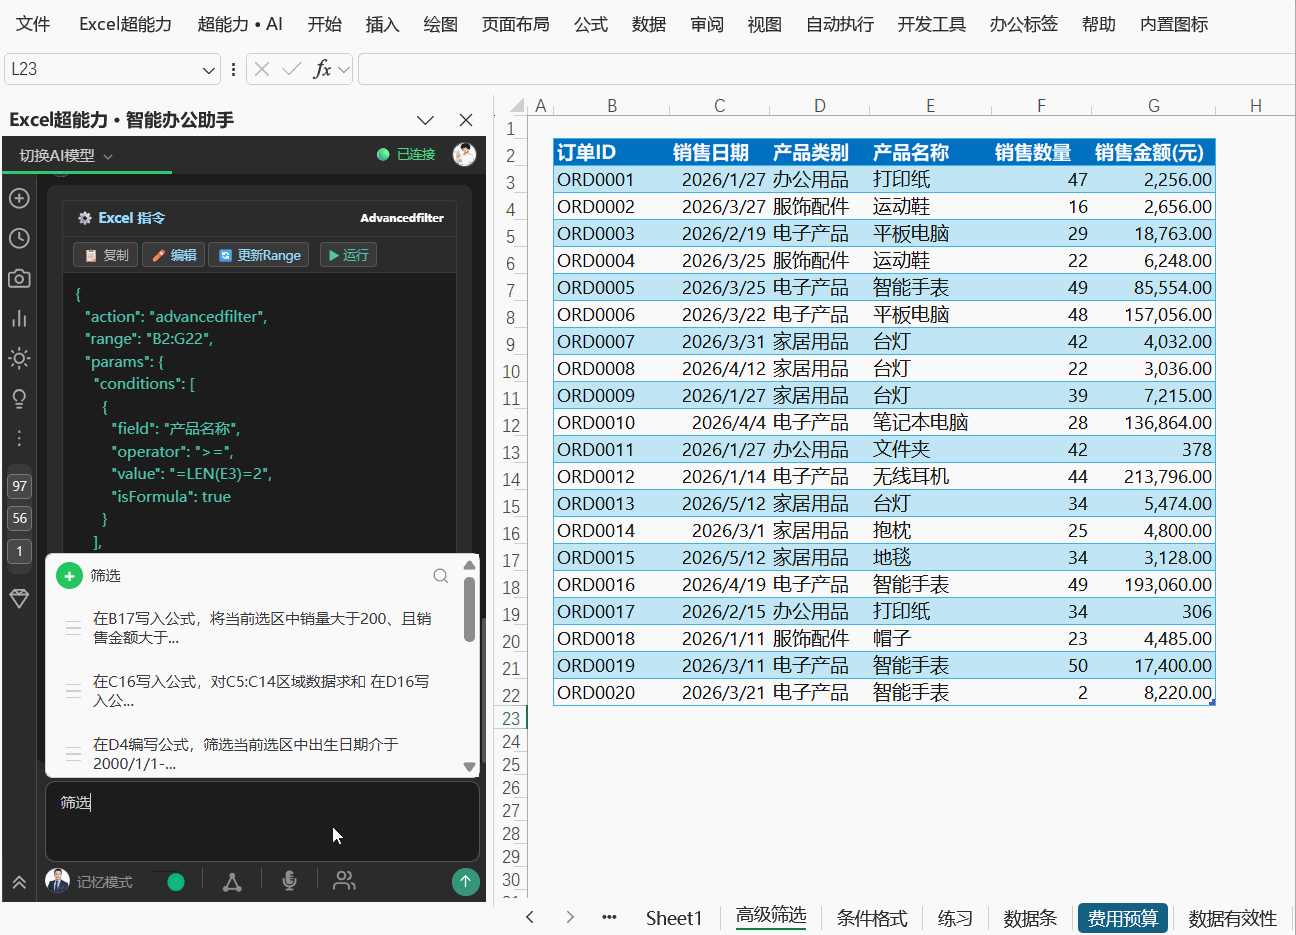Viewport: 1296px width, 935px height.
Task: Select suggestion starting 在C16写入公式
Action: pyautogui.click(x=262, y=691)
